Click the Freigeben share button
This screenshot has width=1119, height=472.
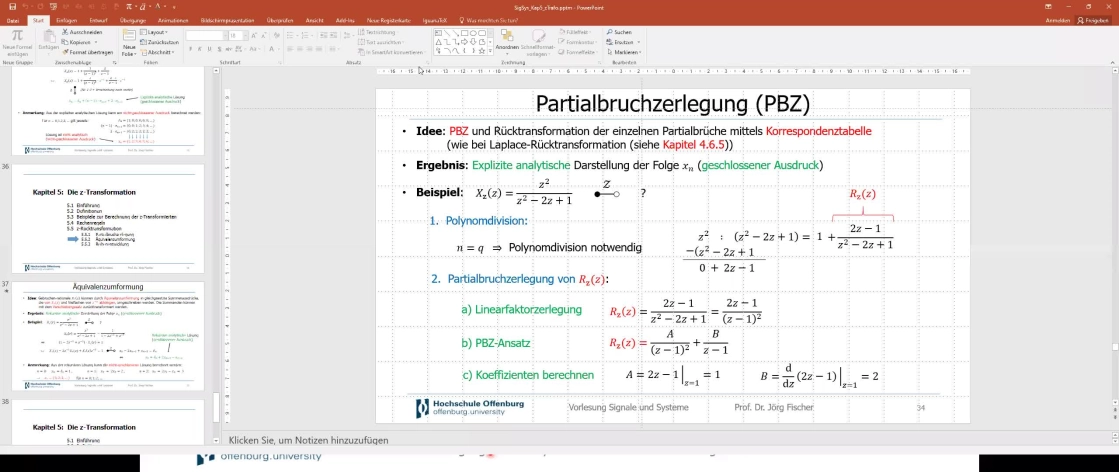pyautogui.click(x=1093, y=20)
